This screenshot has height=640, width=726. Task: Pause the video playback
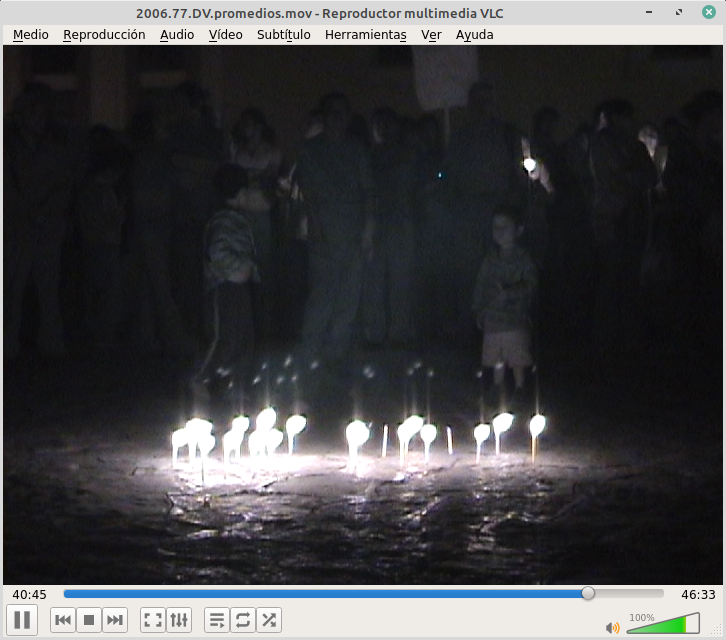[x=22, y=620]
